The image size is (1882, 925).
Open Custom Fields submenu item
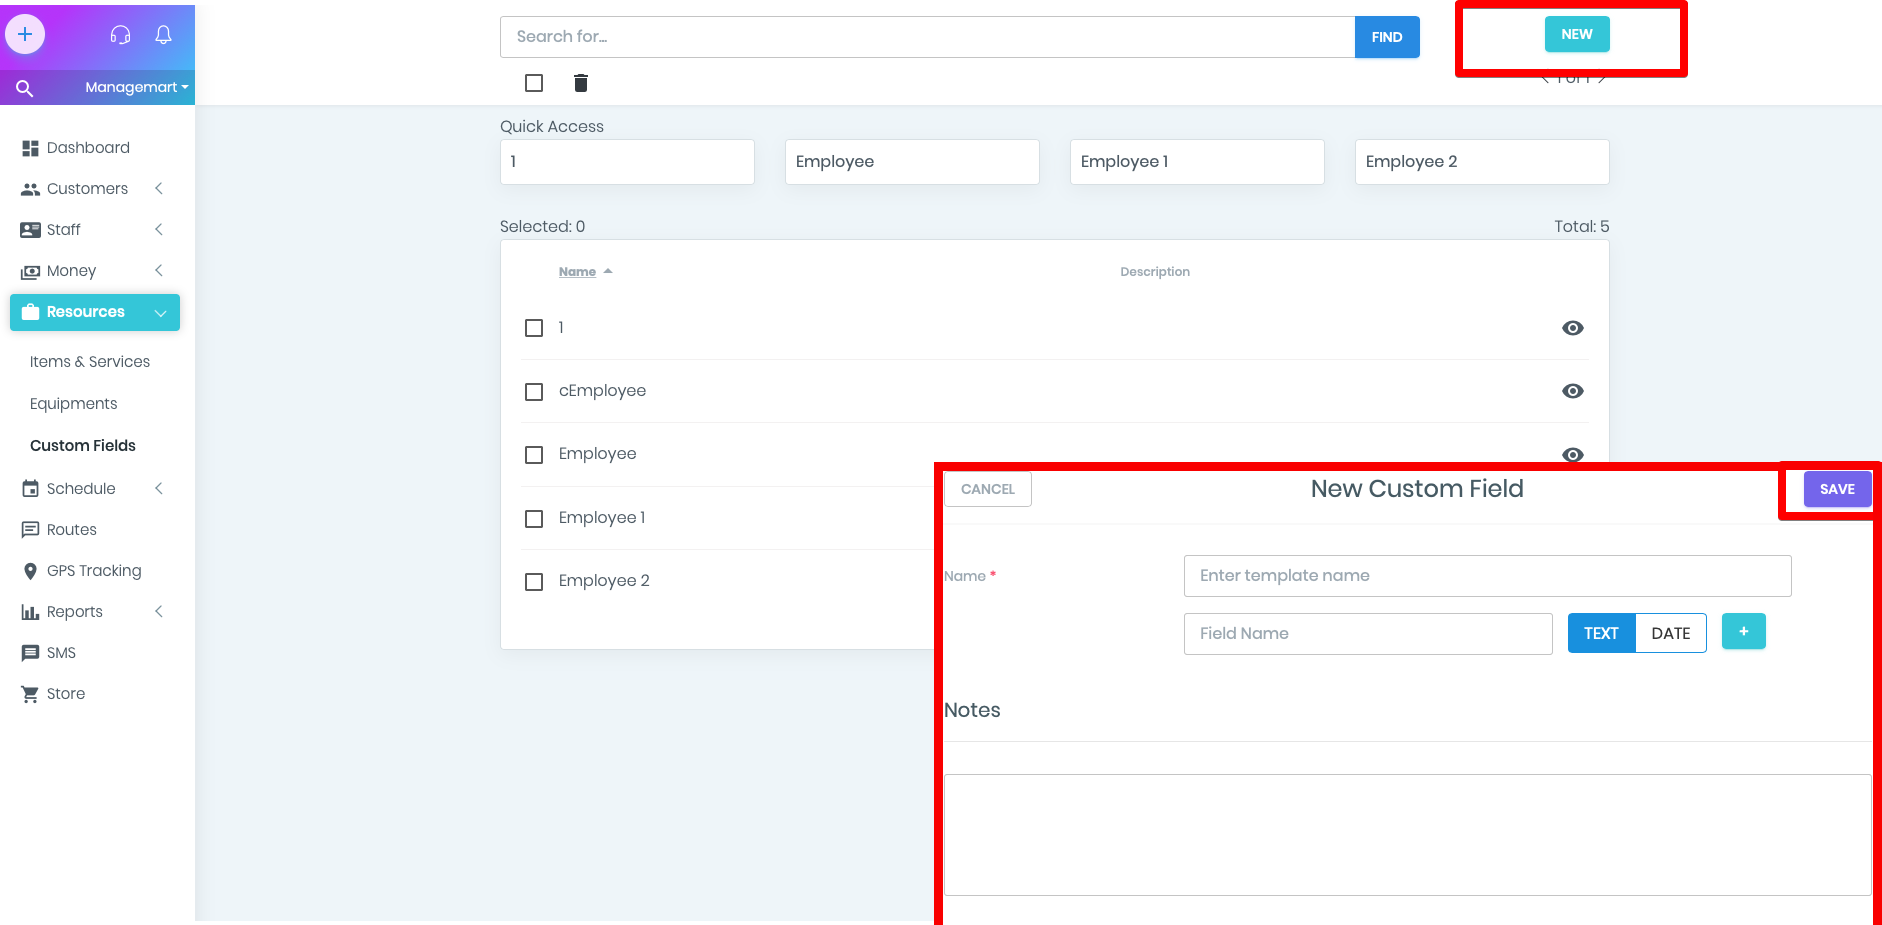click(x=83, y=446)
